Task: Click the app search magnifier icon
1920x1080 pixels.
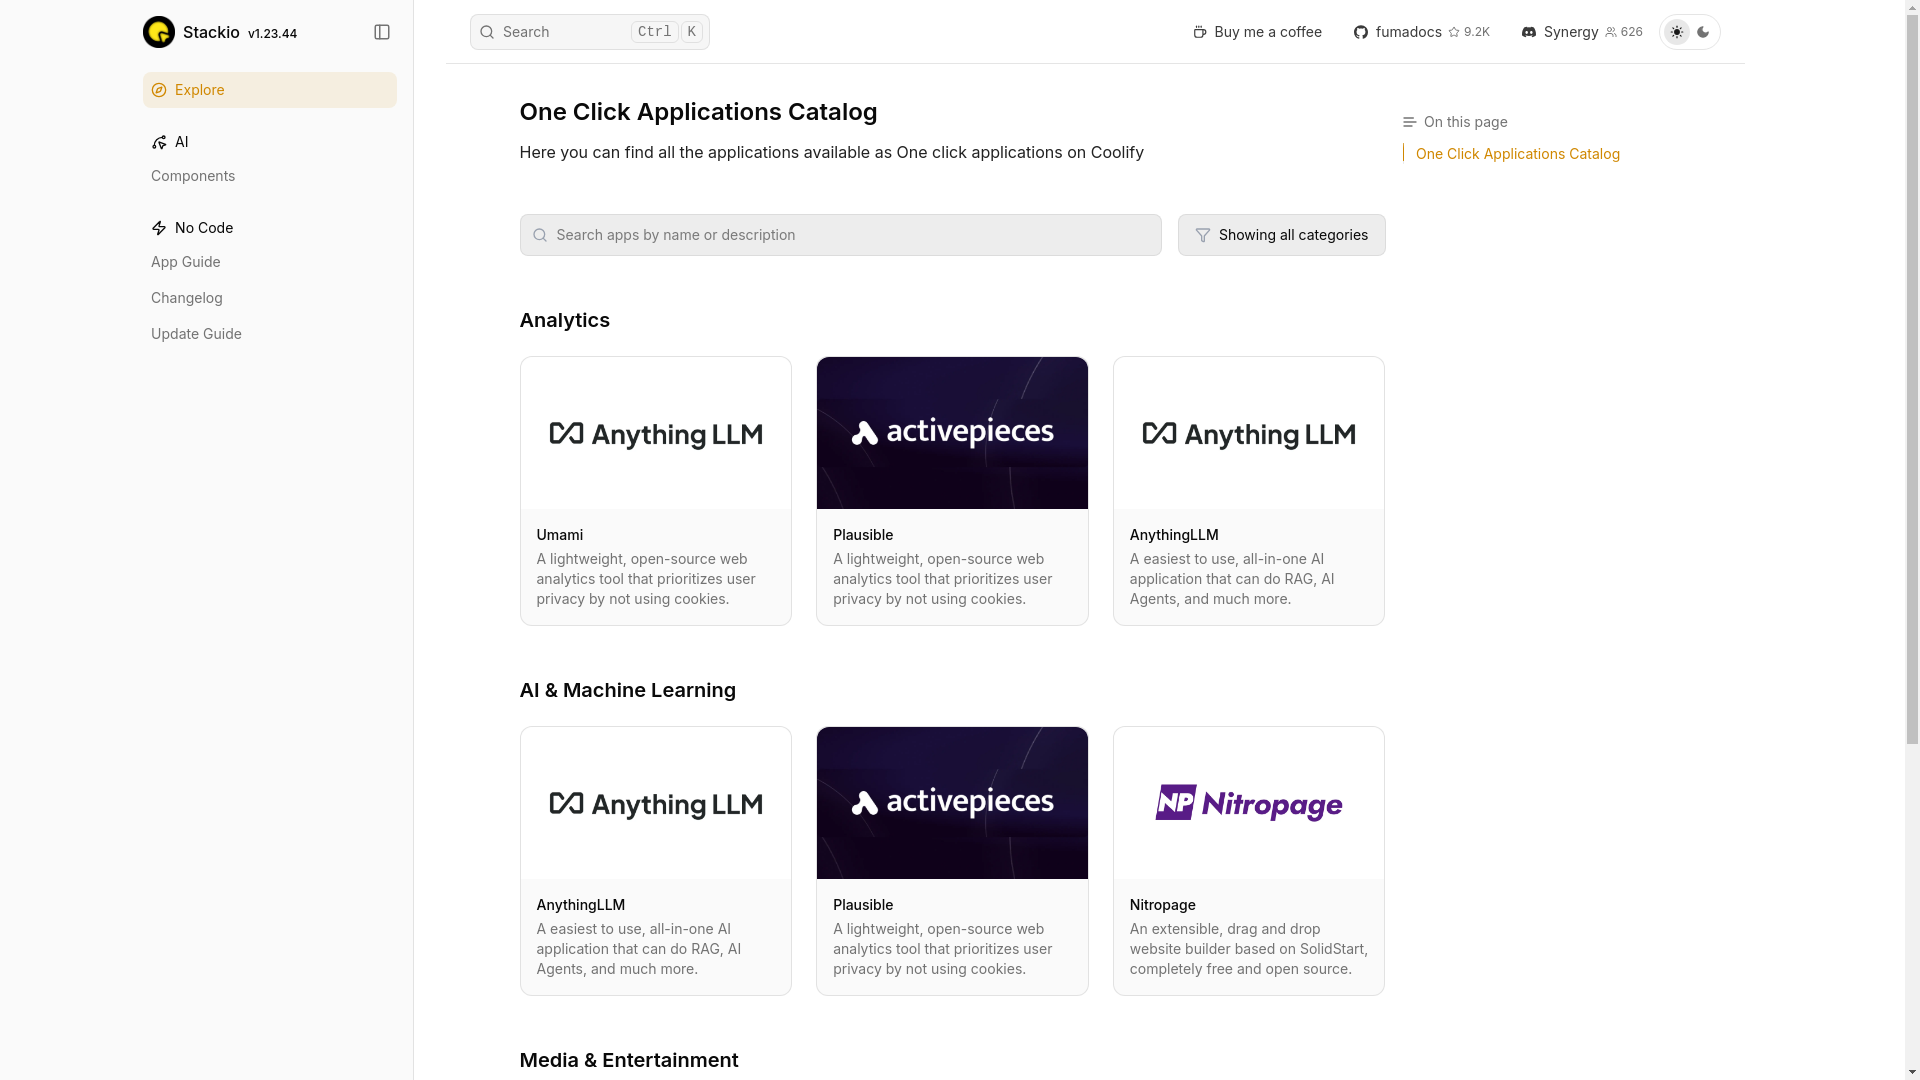Action: click(540, 235)
